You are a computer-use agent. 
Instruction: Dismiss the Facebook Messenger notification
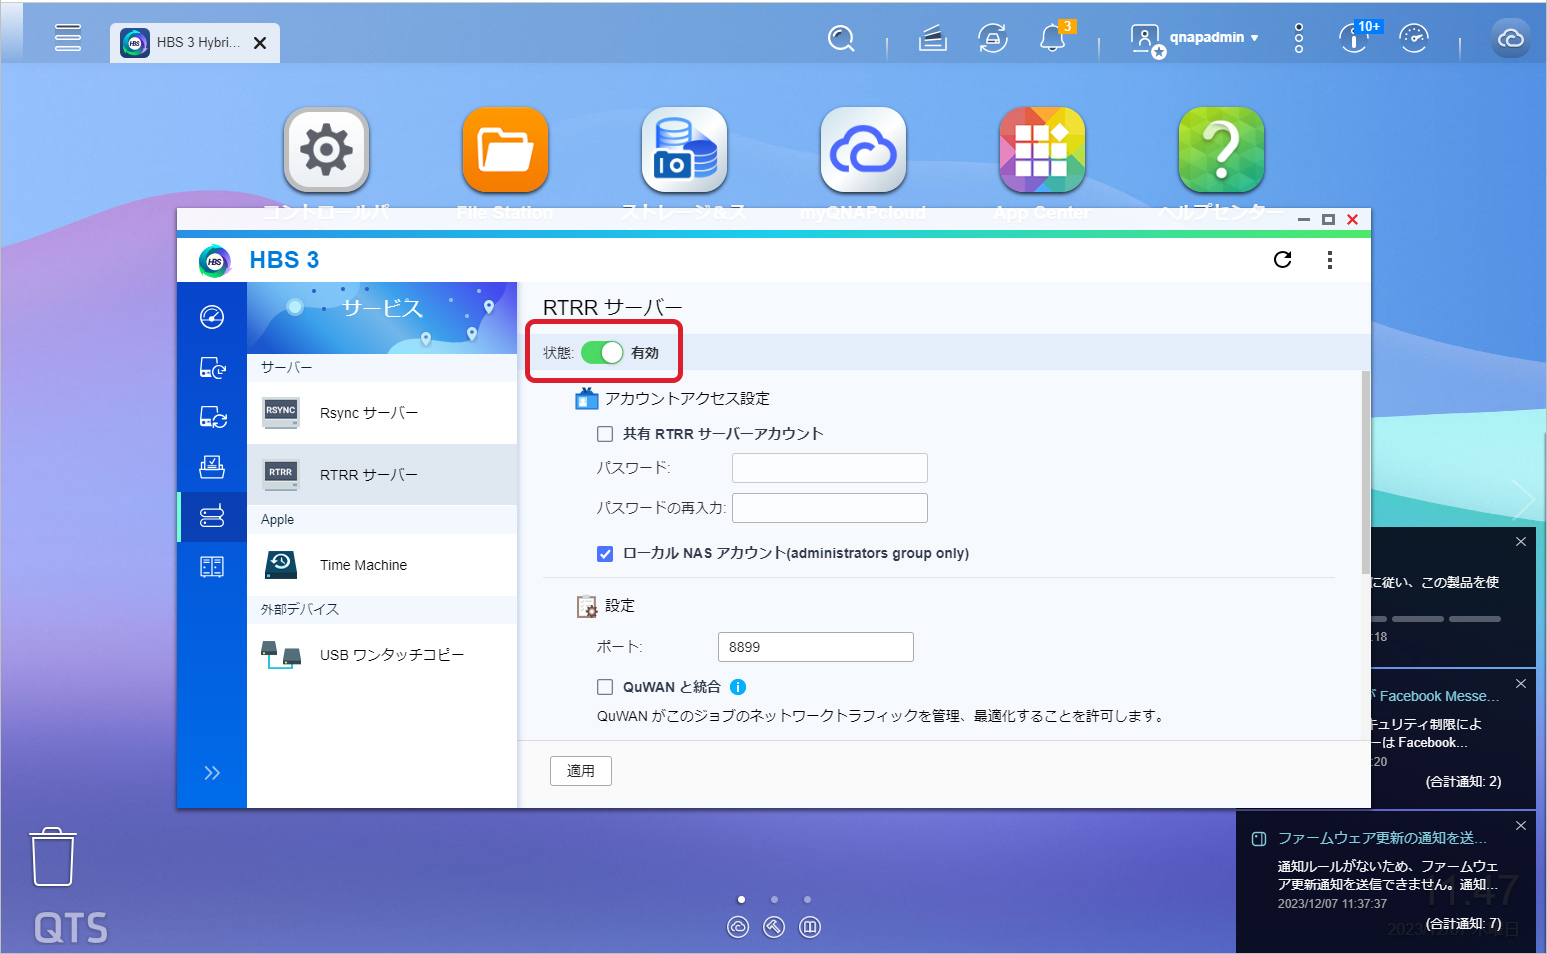[x=1521, y=684]
